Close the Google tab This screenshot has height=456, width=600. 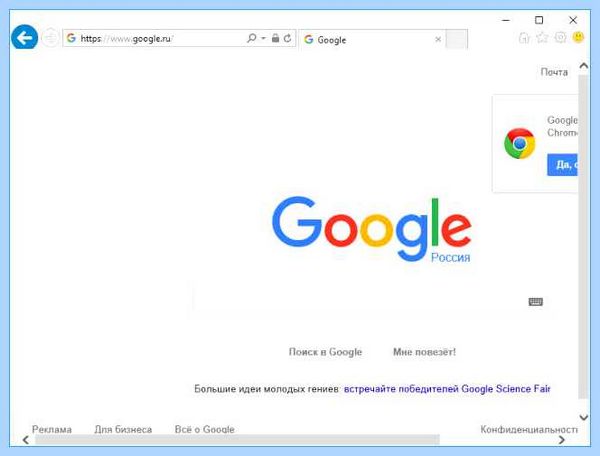coord(438,39)
